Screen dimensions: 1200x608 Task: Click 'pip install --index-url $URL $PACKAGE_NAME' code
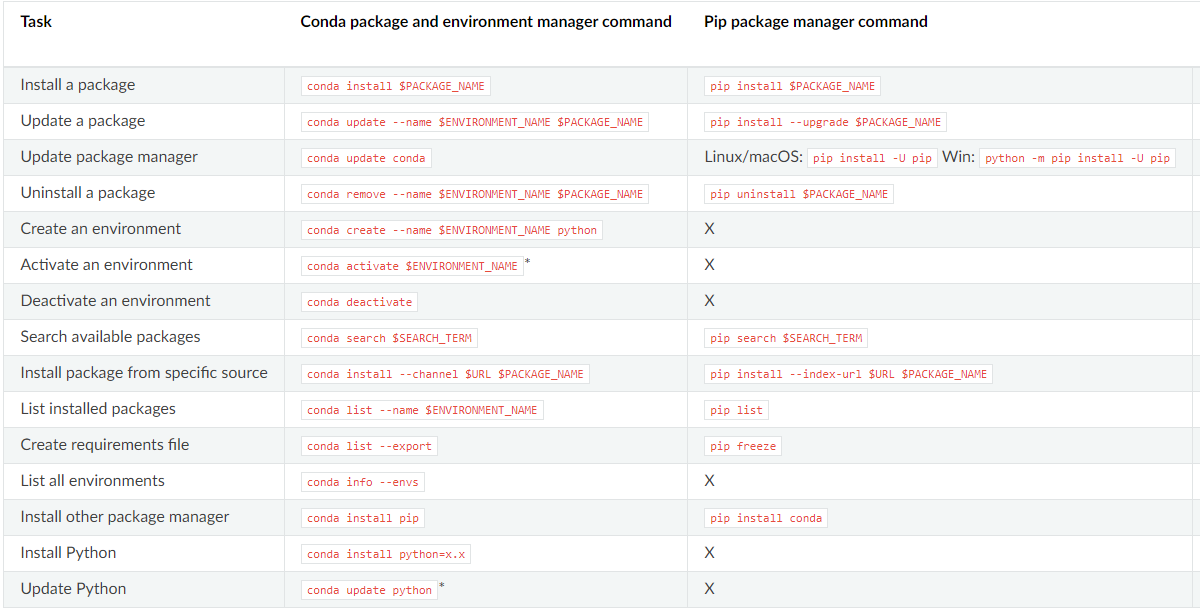tap(848, 374)
